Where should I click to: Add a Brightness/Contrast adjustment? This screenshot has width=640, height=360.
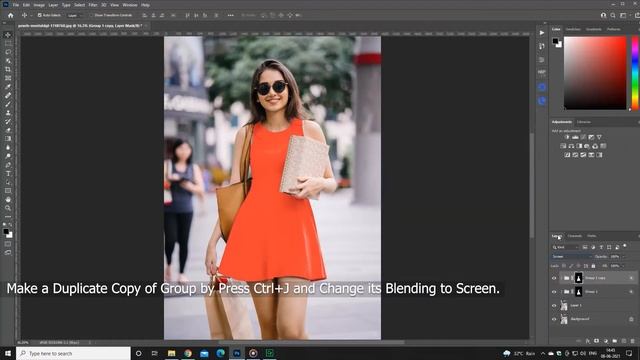point(567,137)
